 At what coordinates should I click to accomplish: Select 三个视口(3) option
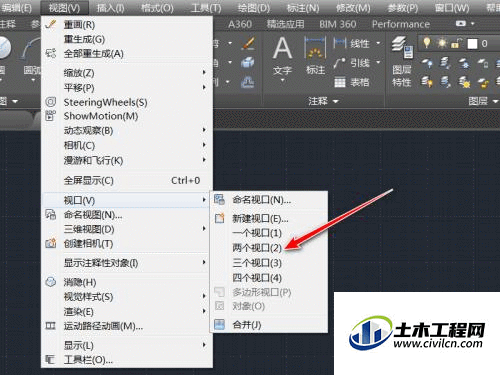pos(269,263)
